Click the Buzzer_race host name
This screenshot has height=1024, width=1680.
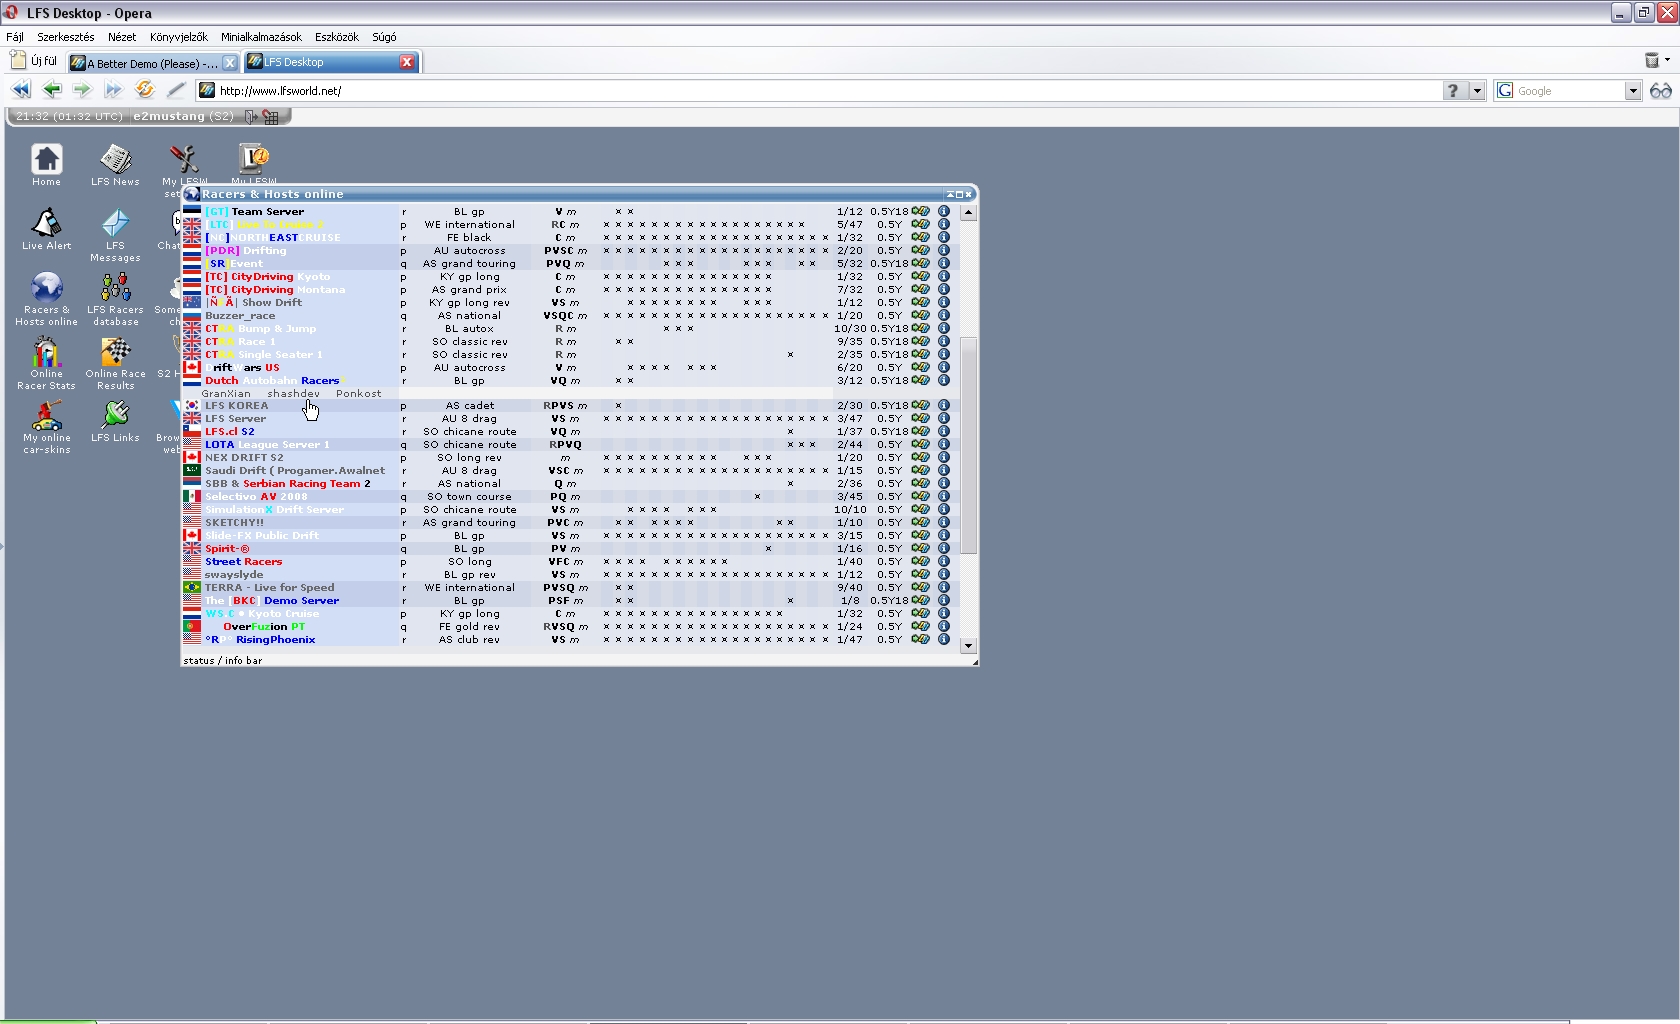click(240, 316)
